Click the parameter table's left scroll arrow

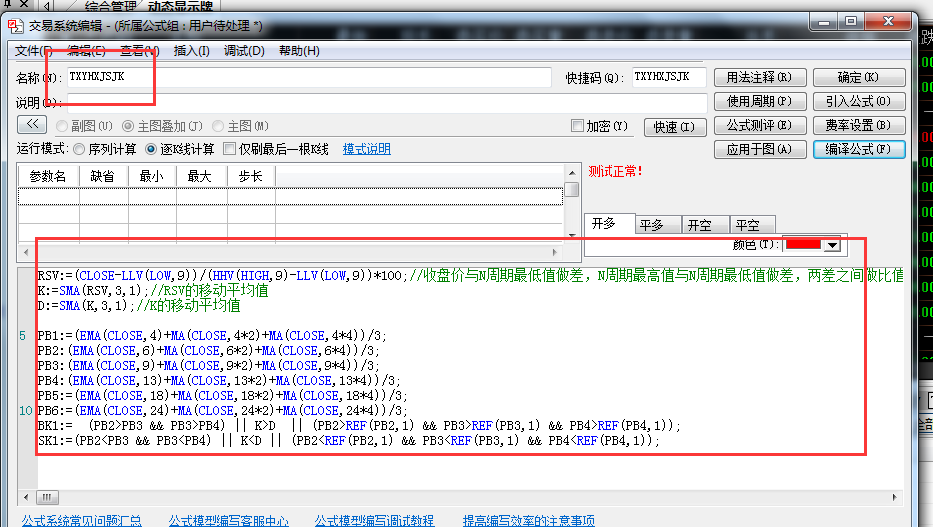(26, 252)
